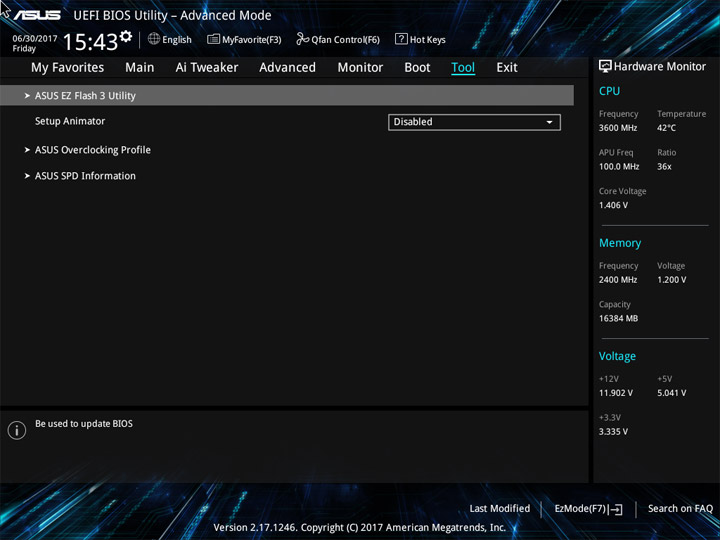This screenshot has width=720, height=540.
Task: Open the Exit tab
Action: point(507,68)
